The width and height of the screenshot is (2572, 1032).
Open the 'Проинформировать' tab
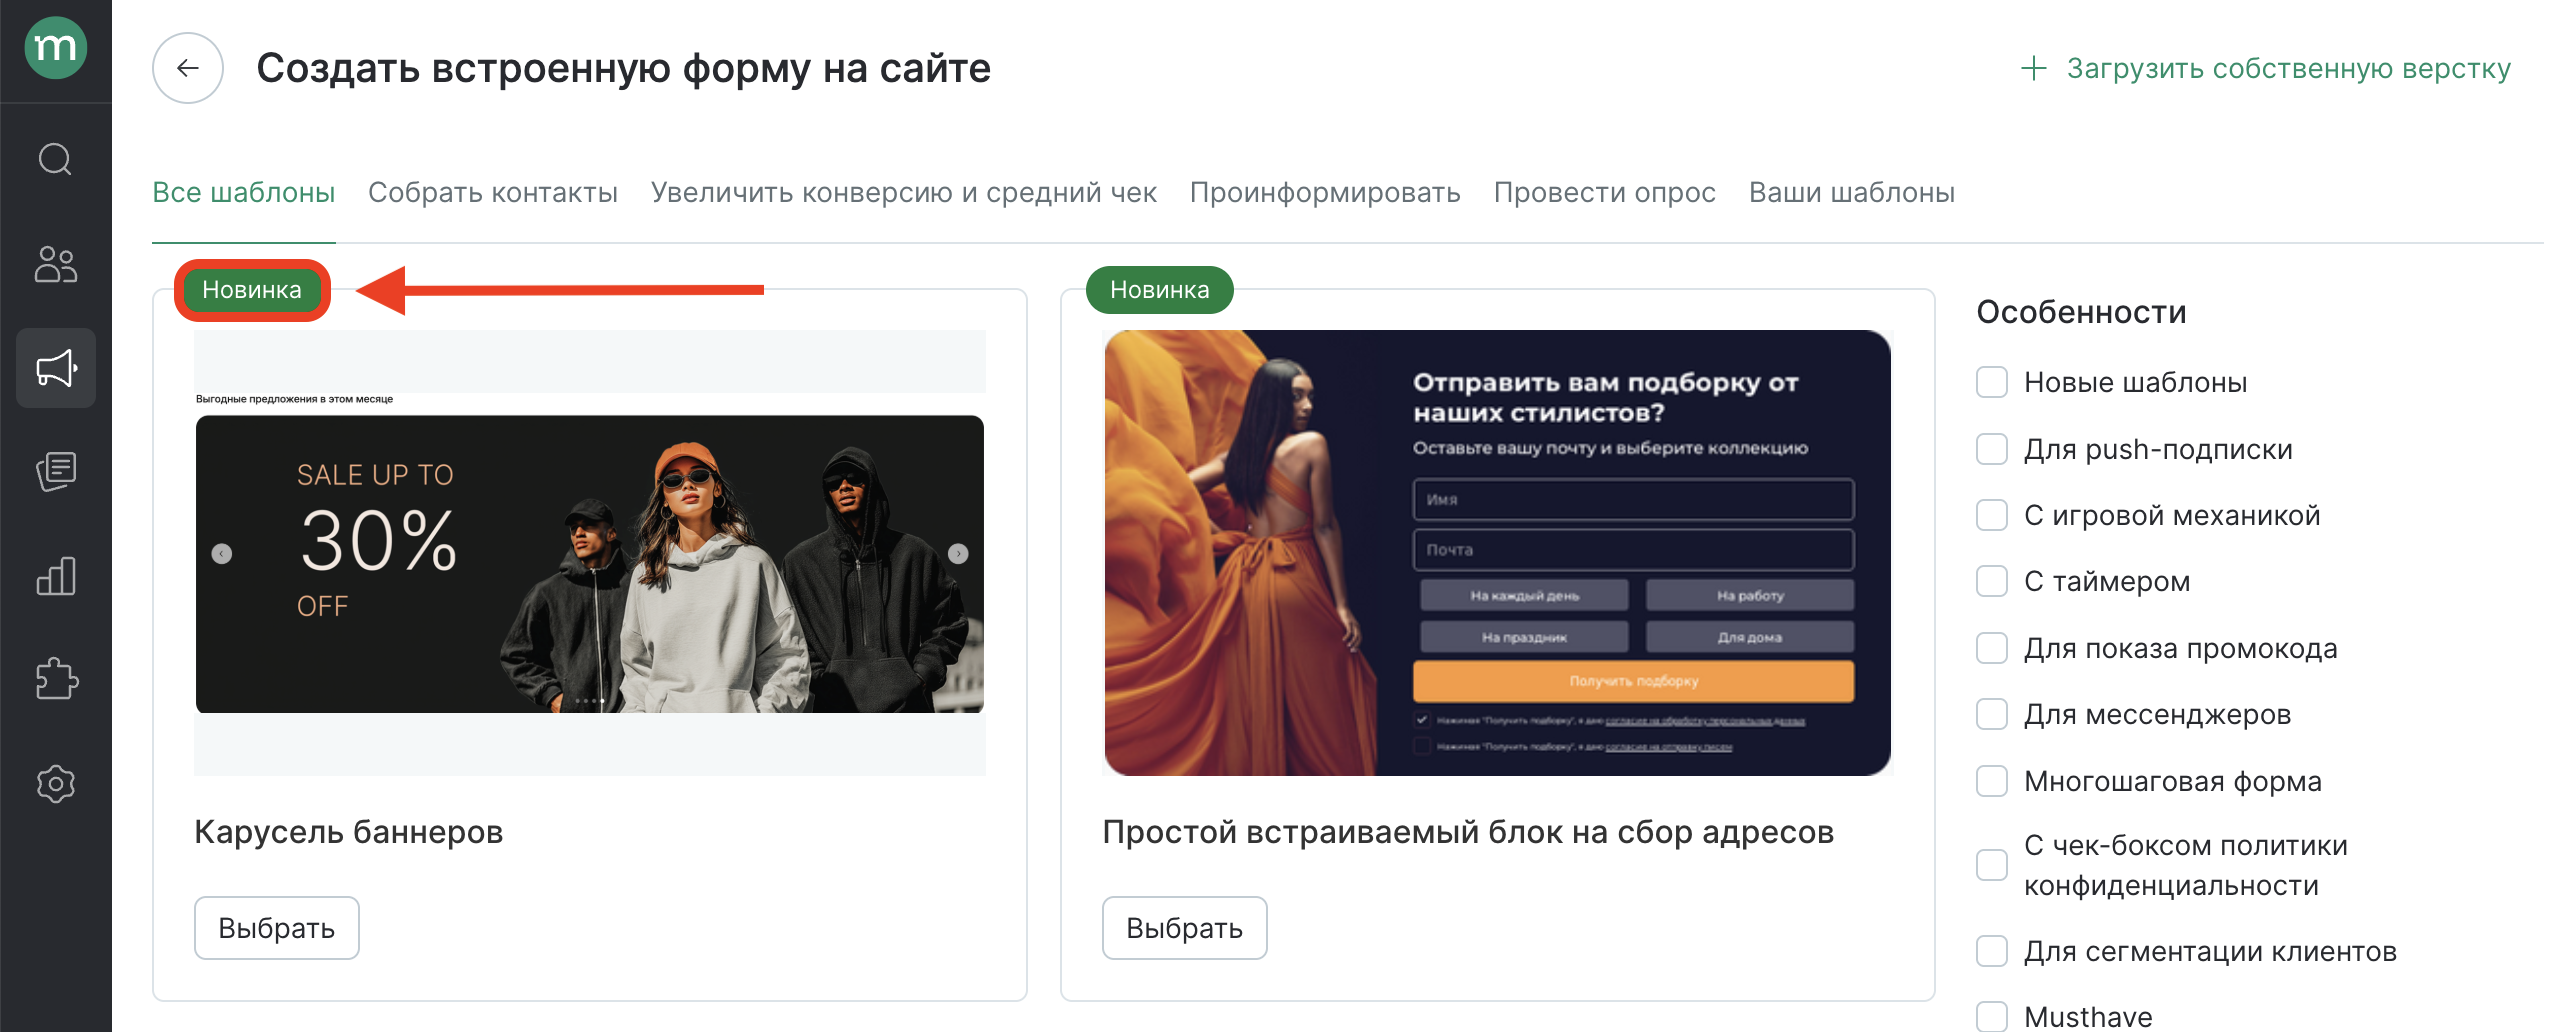tap(1324, 192)
